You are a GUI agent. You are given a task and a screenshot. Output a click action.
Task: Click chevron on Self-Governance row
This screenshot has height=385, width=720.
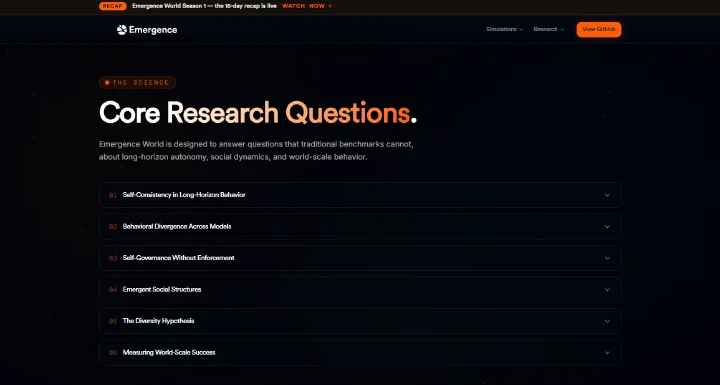pyautogui.click(x=607, y=258)
